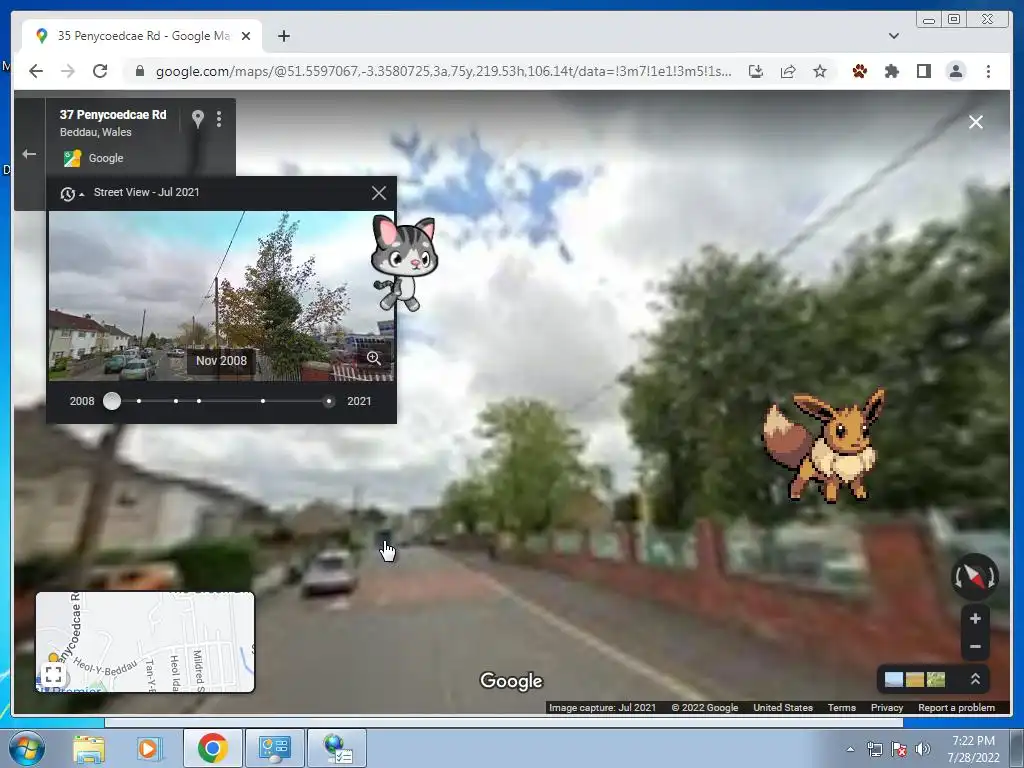Click Report a problem link
1024x768 pixels.
956,707
